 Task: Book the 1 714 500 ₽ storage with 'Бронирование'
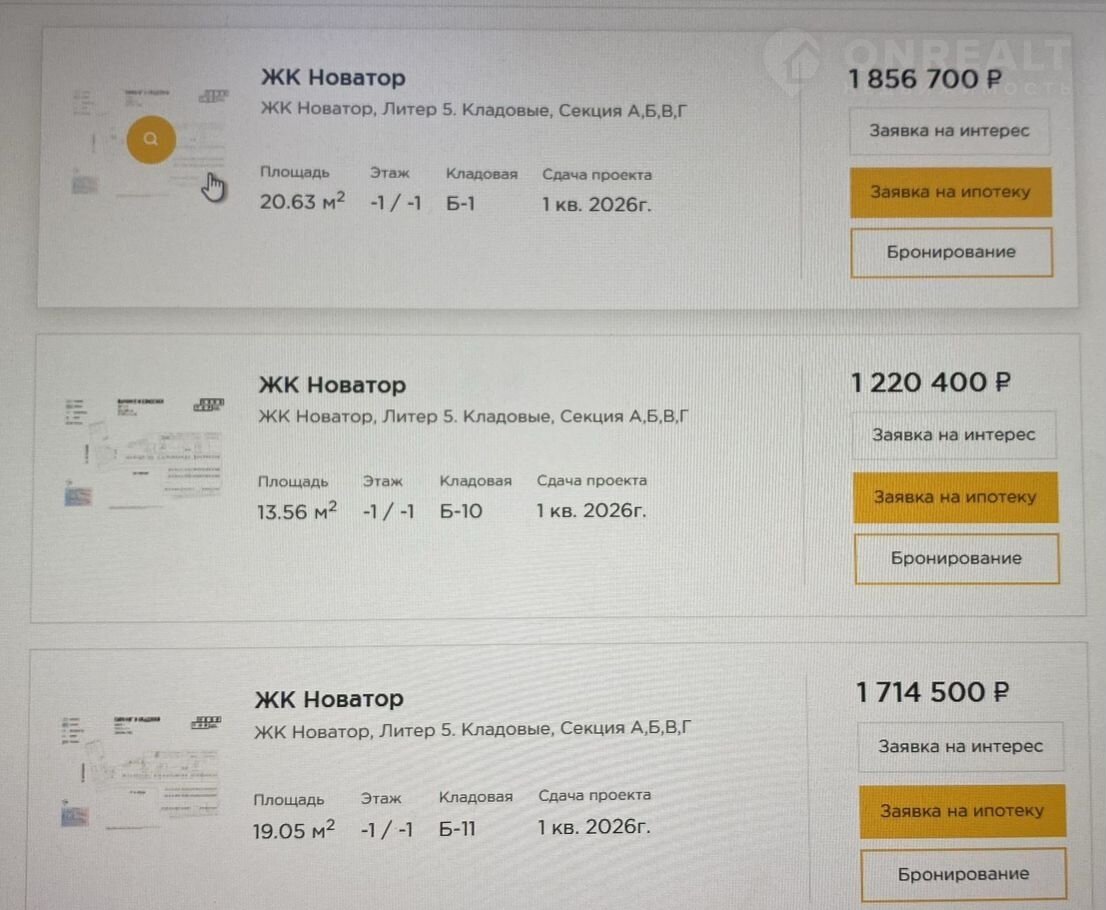tap(963, 874)
